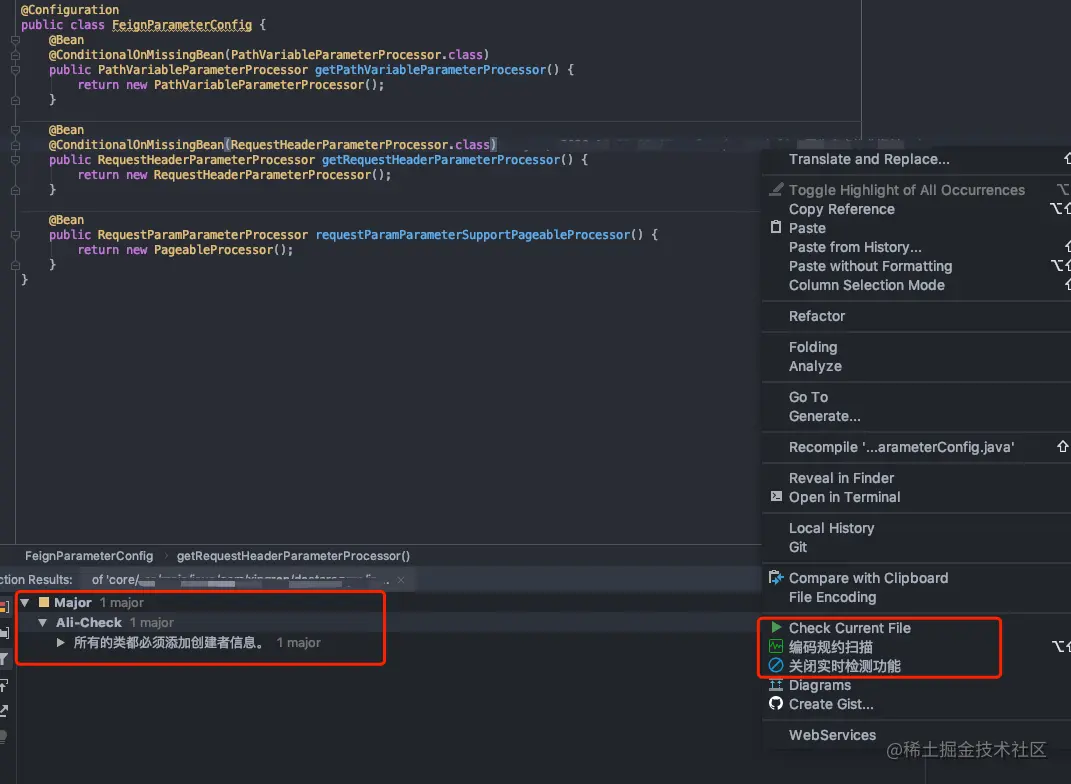Collapse the Ali-Check node arrow
Image resolution: width=1071 pixels, height=784 pixels.
[42, 623]
